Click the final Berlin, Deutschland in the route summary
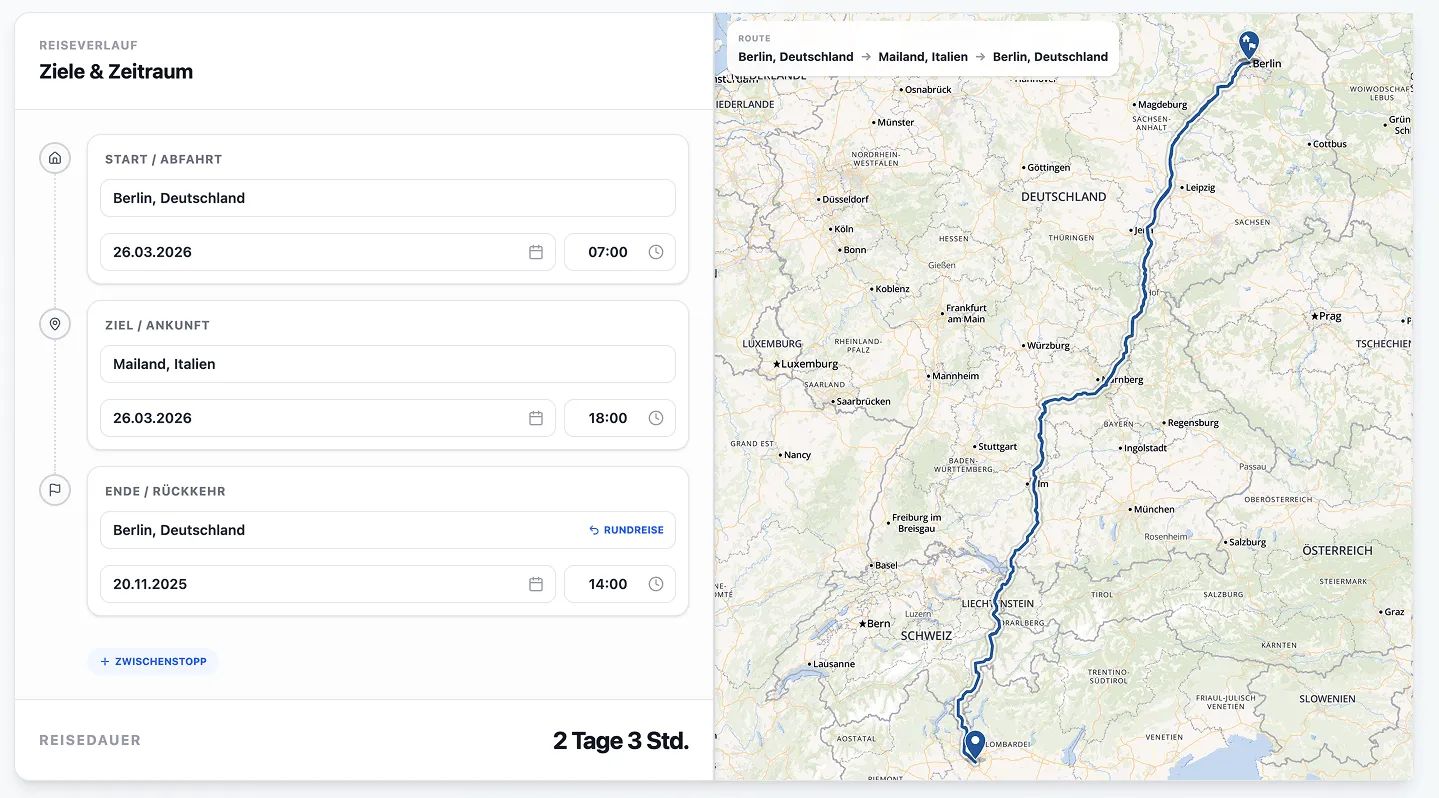The image size is (1439, 798). click(1050, 57)
